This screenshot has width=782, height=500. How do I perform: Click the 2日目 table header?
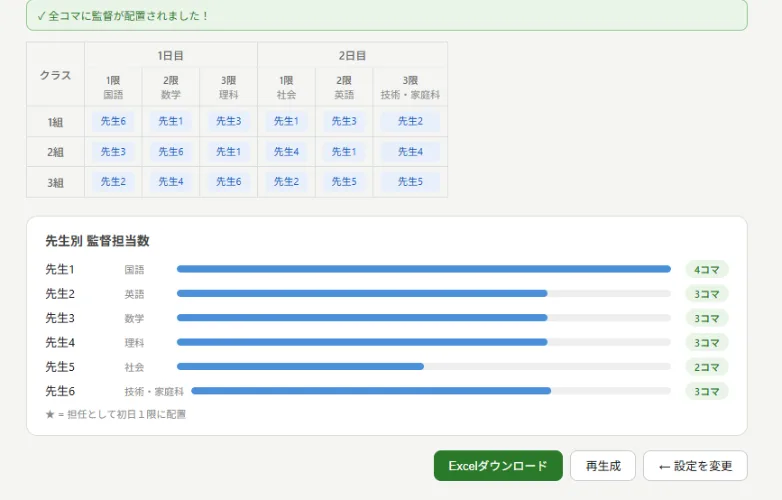352,55
